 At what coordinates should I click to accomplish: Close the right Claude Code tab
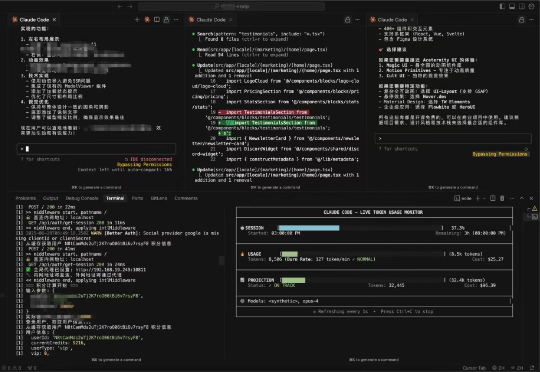click(x=412, y=20)
